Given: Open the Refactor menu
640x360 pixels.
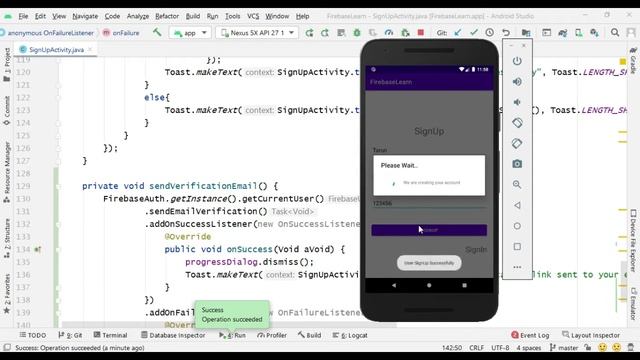Looking at the screenshot, I should tap(167, 16).
